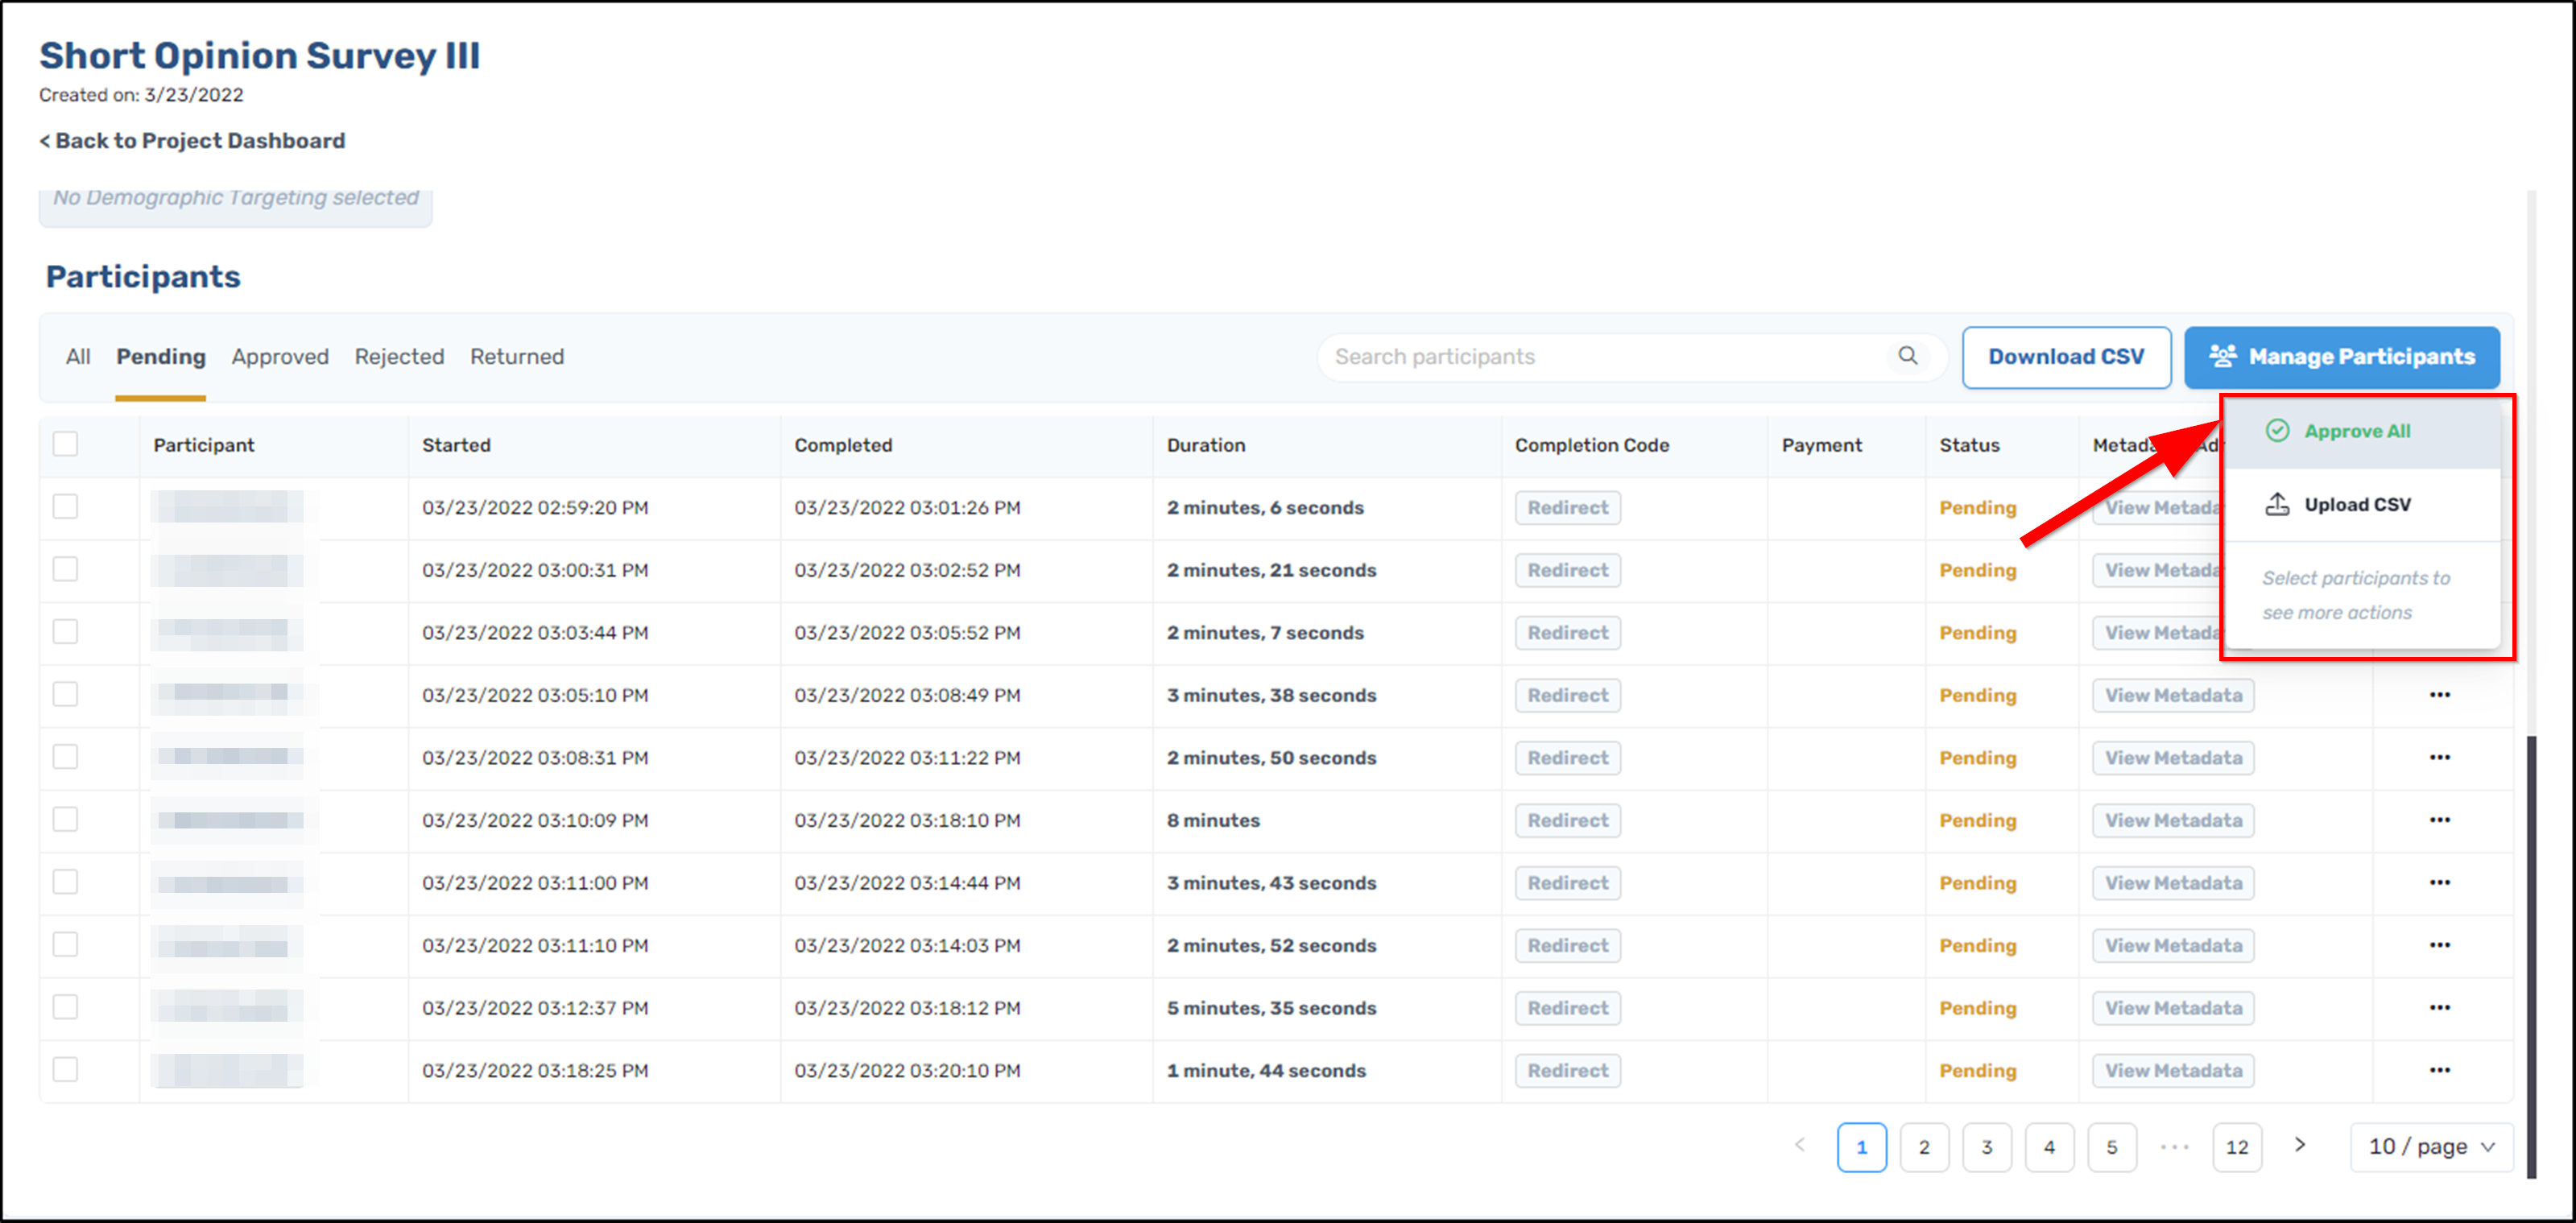View Metadata for 5 minutes, 35 seconds row
Image resolution: width=2576 pixels, height=1223 pixels.
point(2173,1008)
